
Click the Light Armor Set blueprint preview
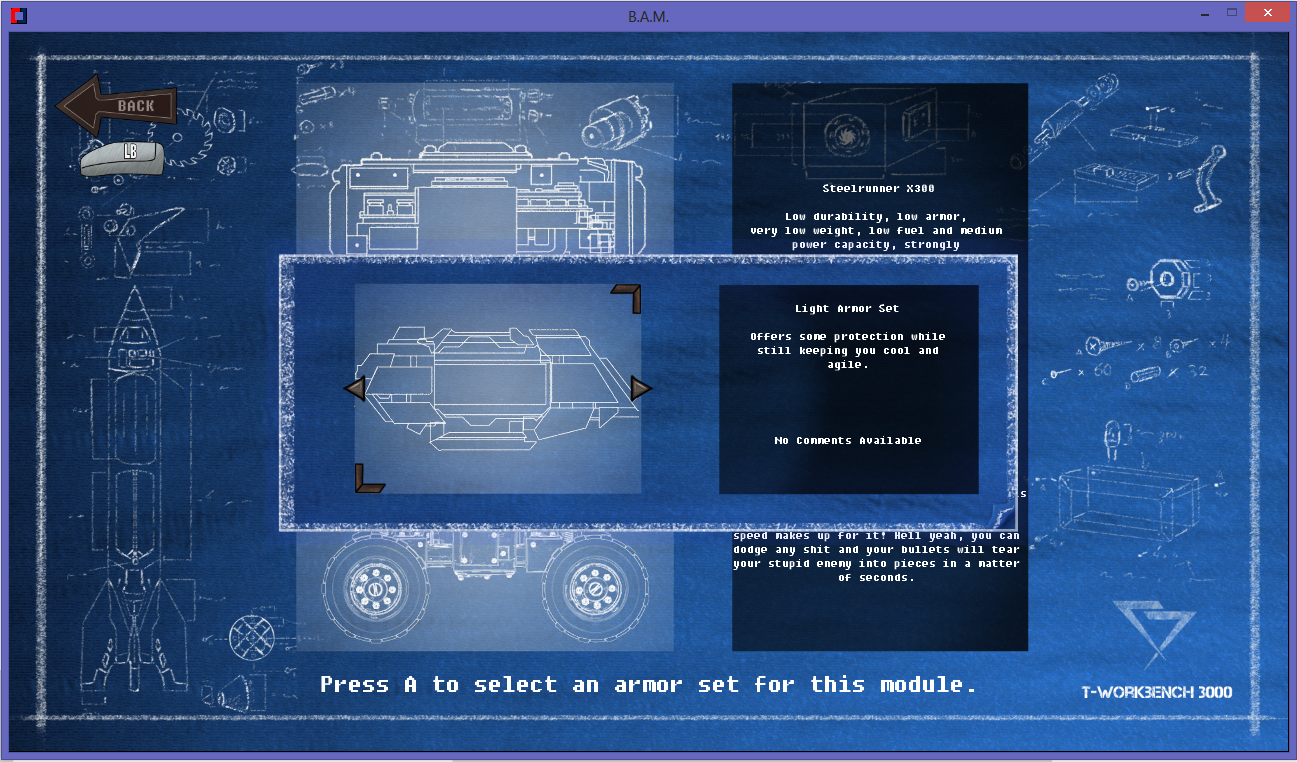coord(497,388)
